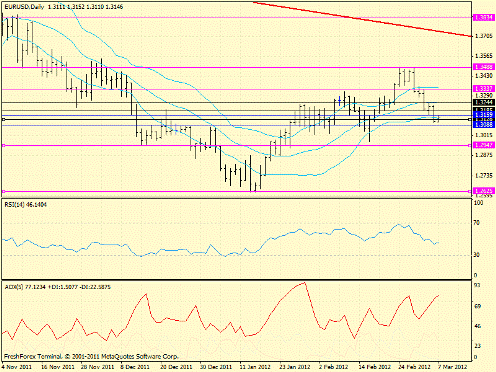Click the 1.3290 price scale value
This screenshot has height=372, width=496.
click(483, 96)
